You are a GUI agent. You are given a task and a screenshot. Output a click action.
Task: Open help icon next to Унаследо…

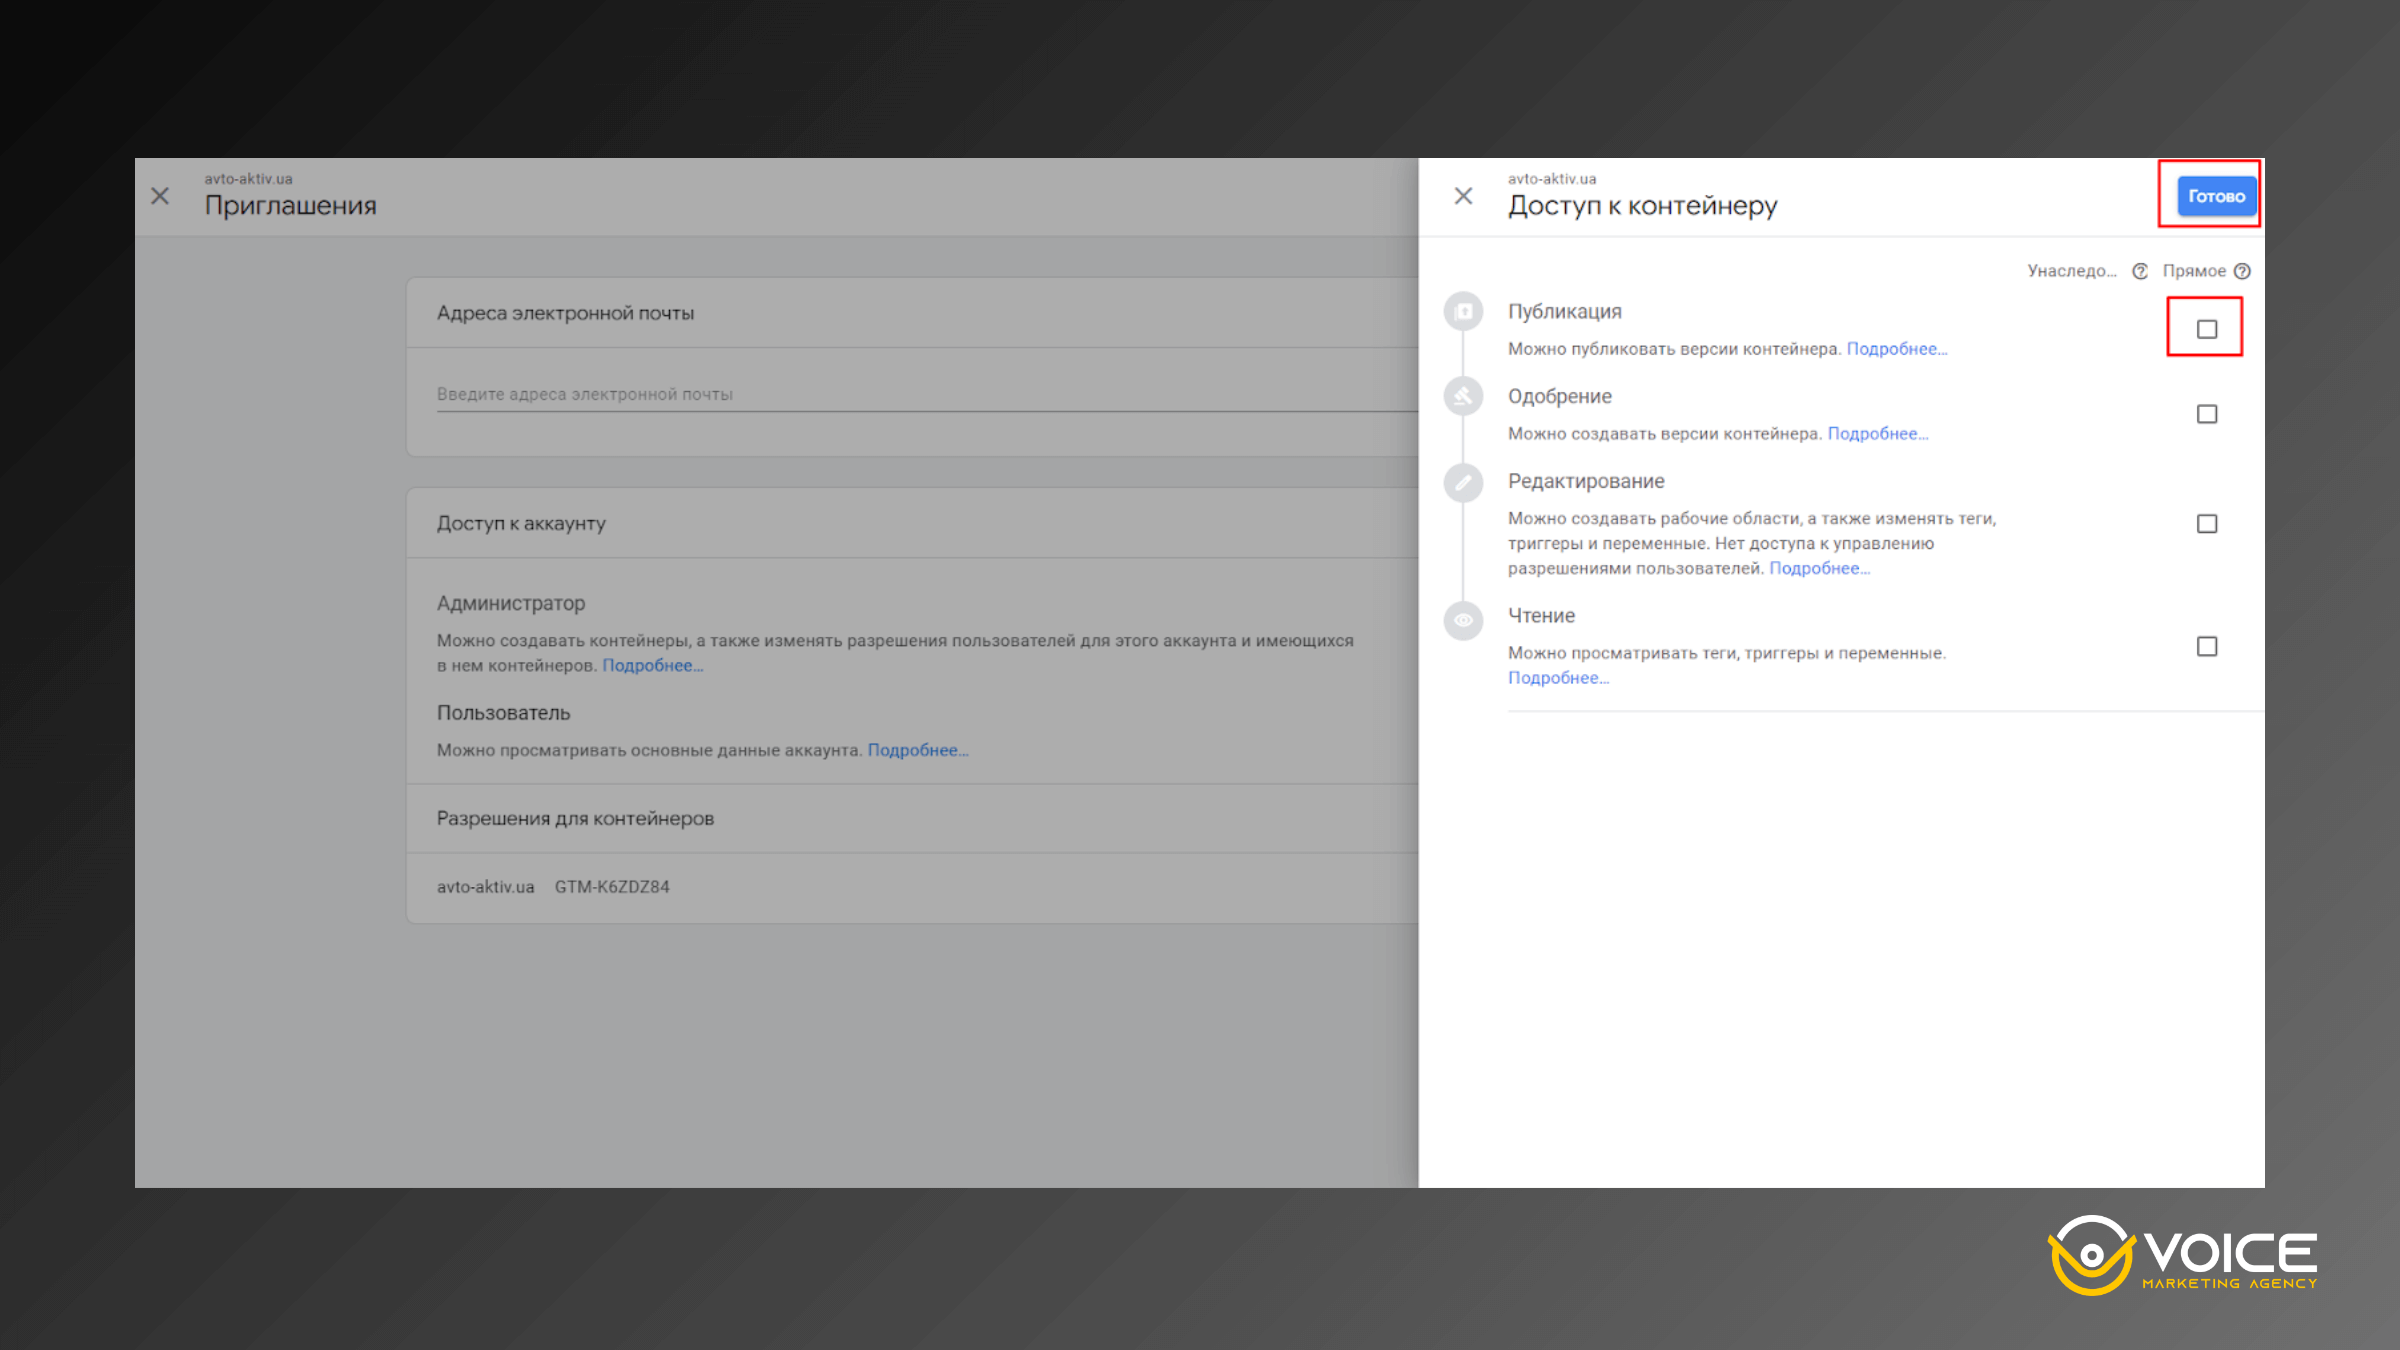tap(2139, 271)
